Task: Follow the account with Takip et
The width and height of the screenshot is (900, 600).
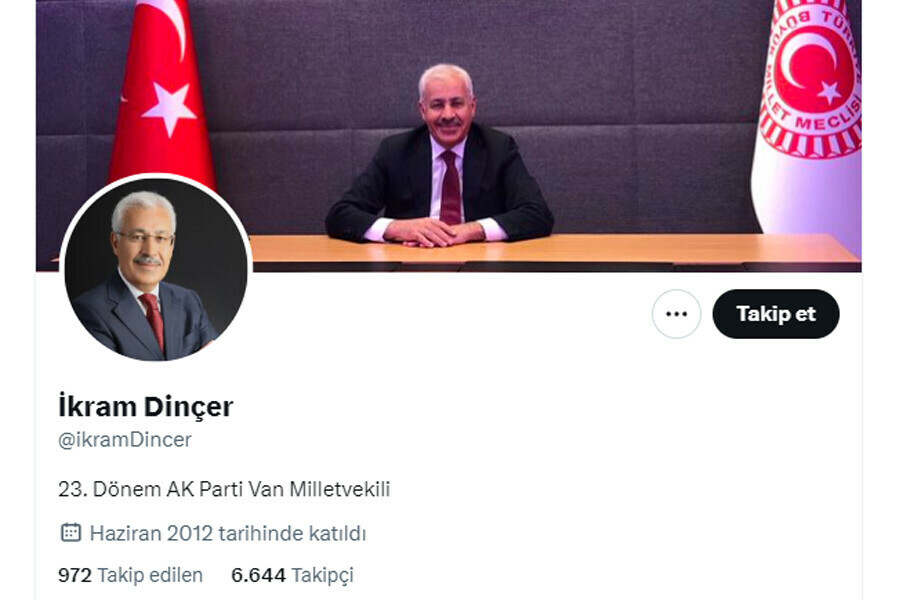Action: 775,314
